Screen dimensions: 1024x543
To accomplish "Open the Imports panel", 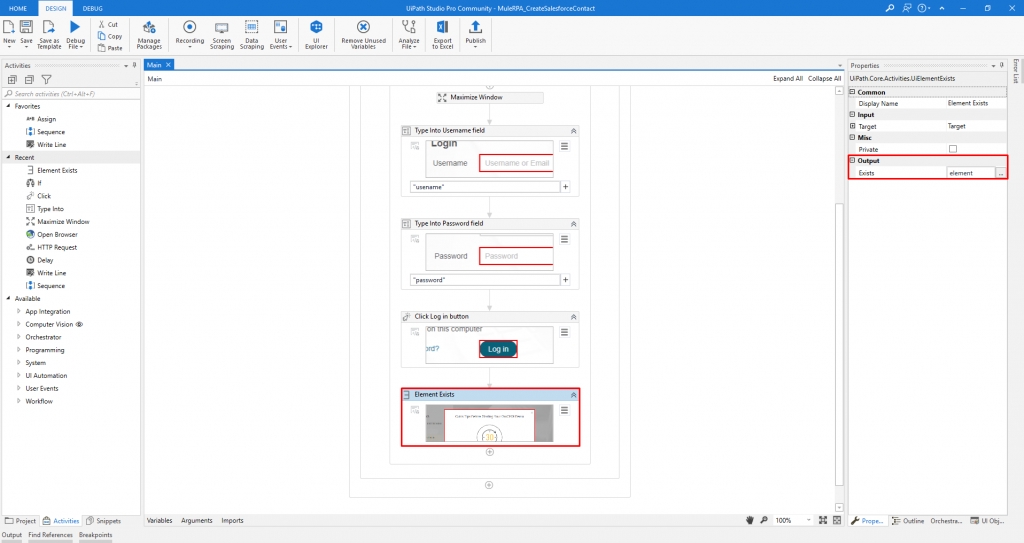I will [232, 521].
